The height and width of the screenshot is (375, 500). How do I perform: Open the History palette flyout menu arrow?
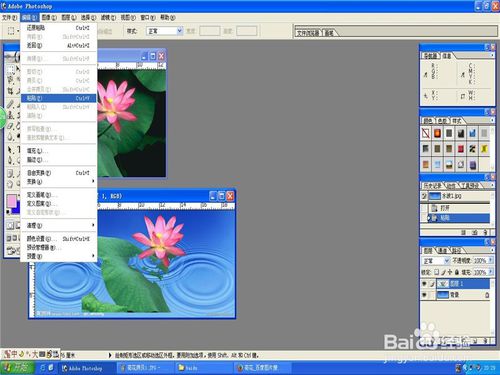(x=492, y=185)
